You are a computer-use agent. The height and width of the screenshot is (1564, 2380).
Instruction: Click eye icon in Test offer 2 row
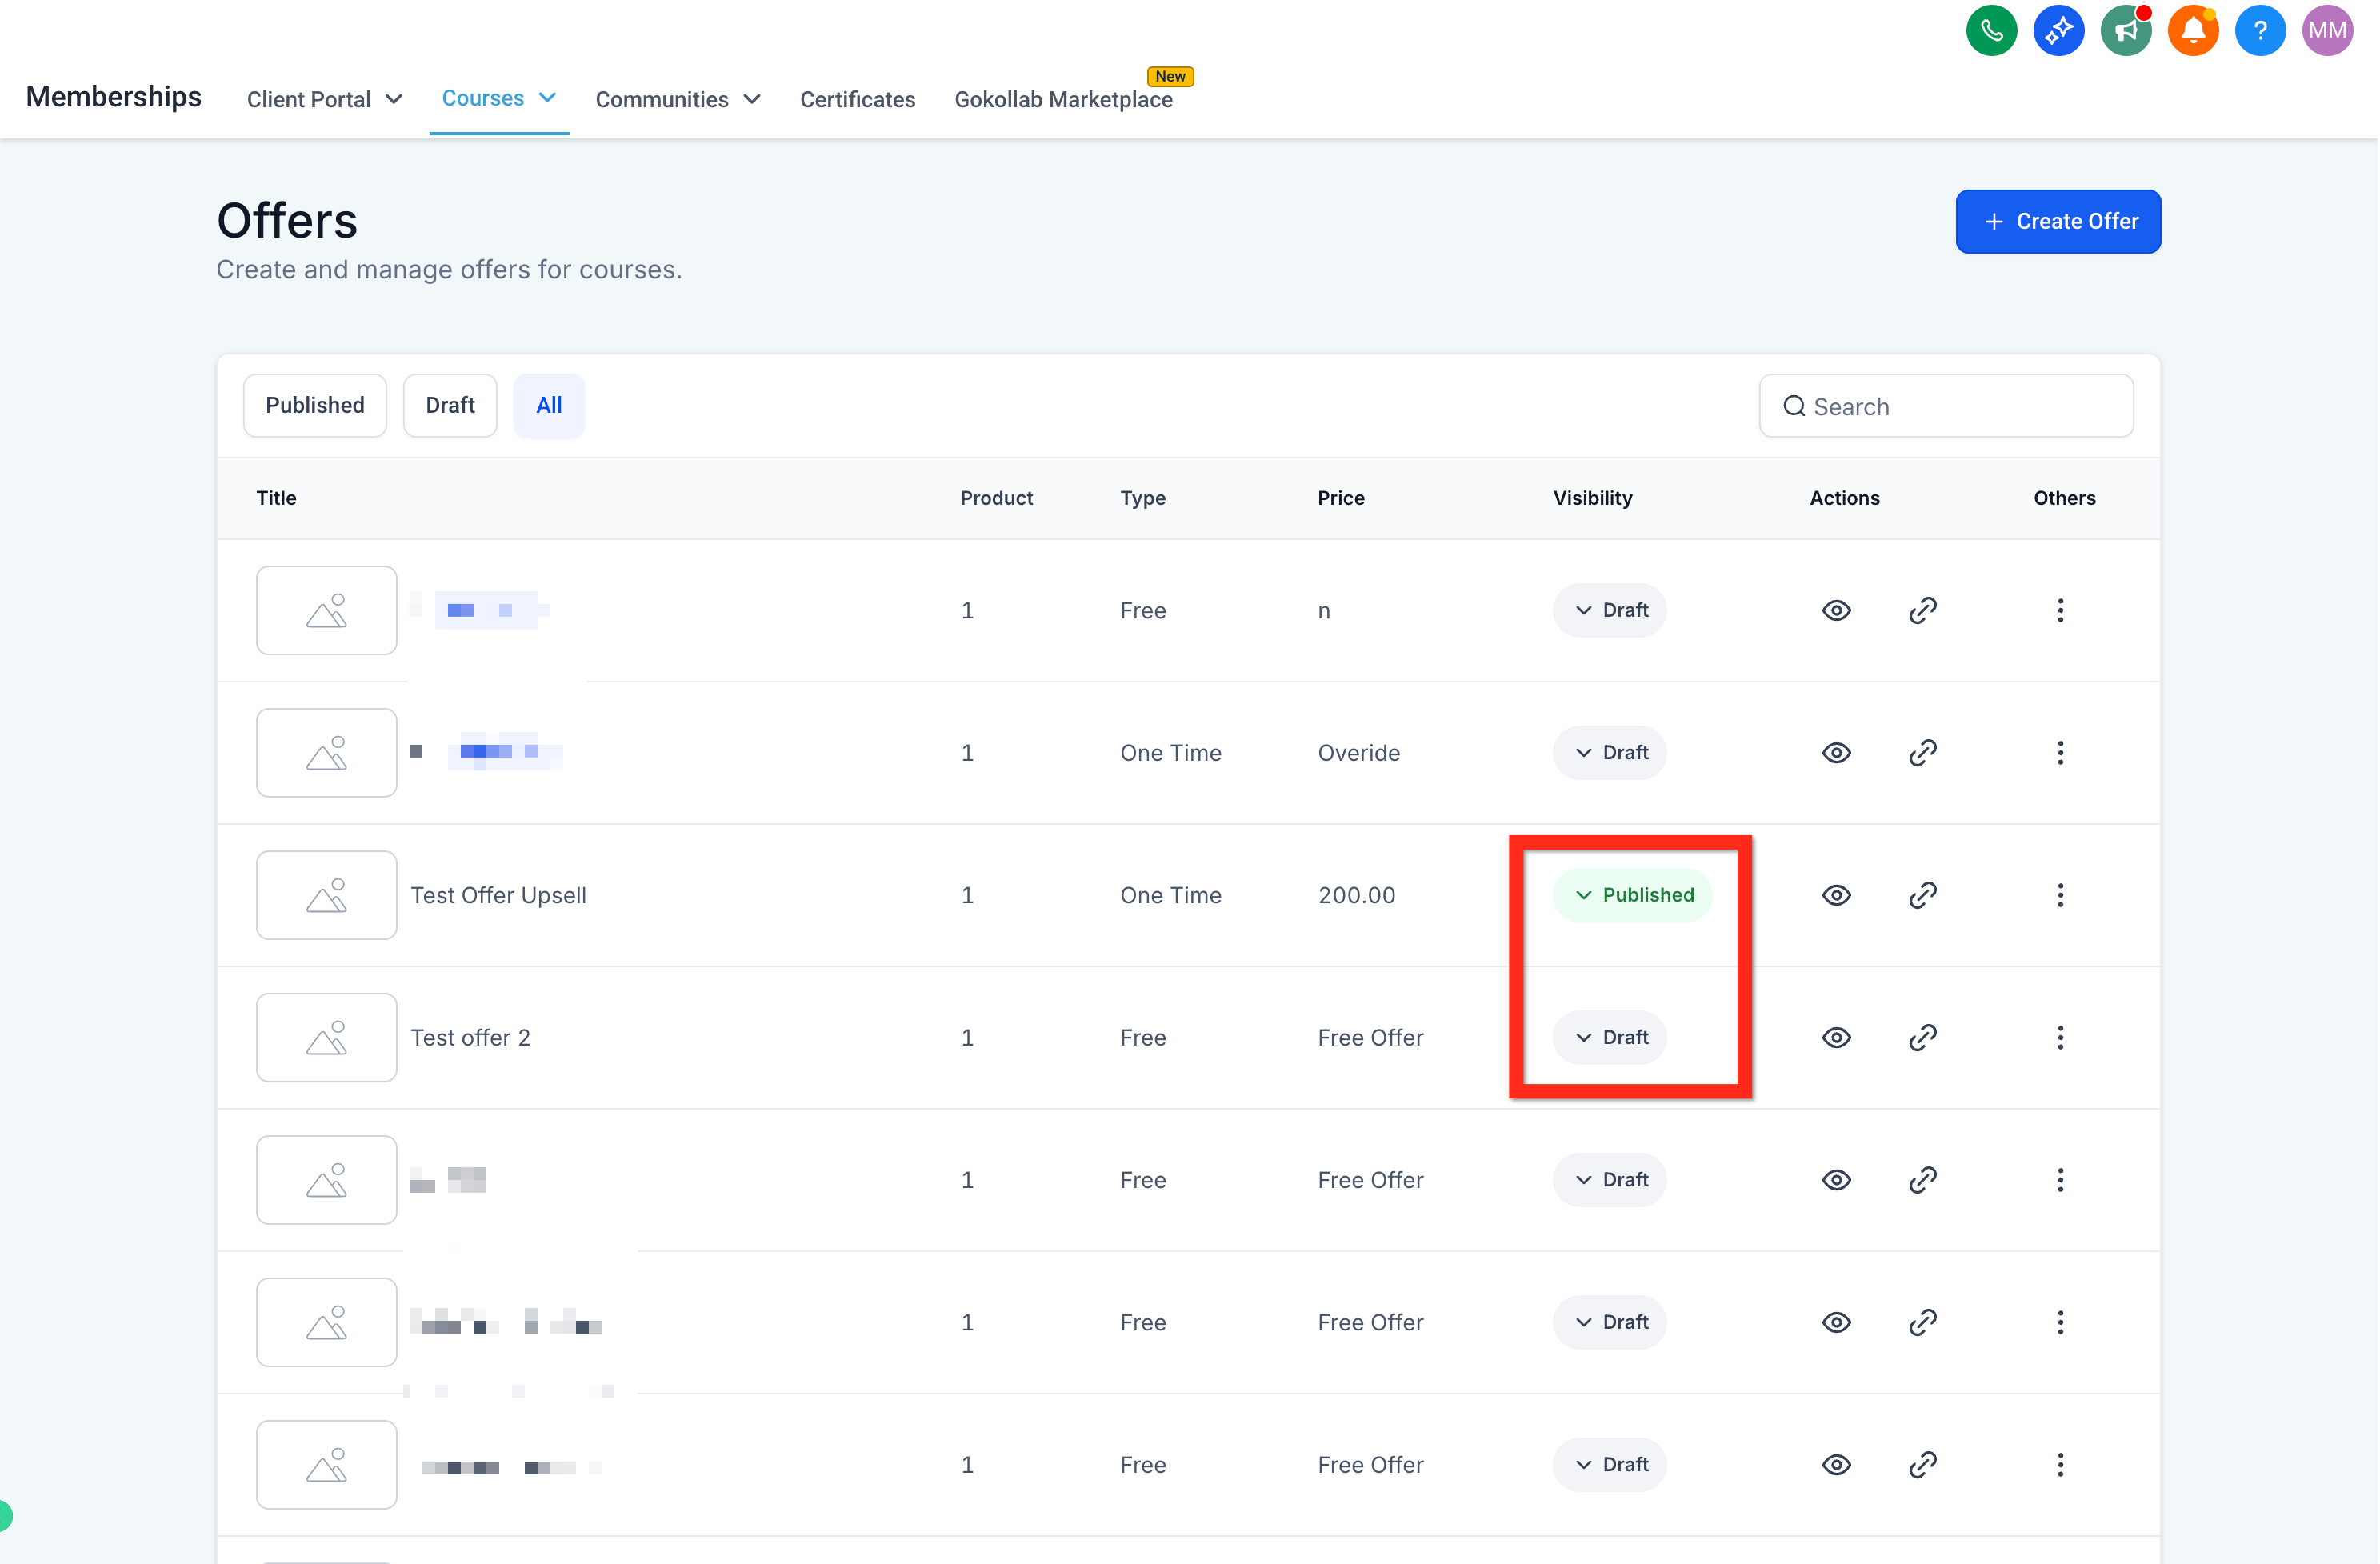tap(1836, 1037)
